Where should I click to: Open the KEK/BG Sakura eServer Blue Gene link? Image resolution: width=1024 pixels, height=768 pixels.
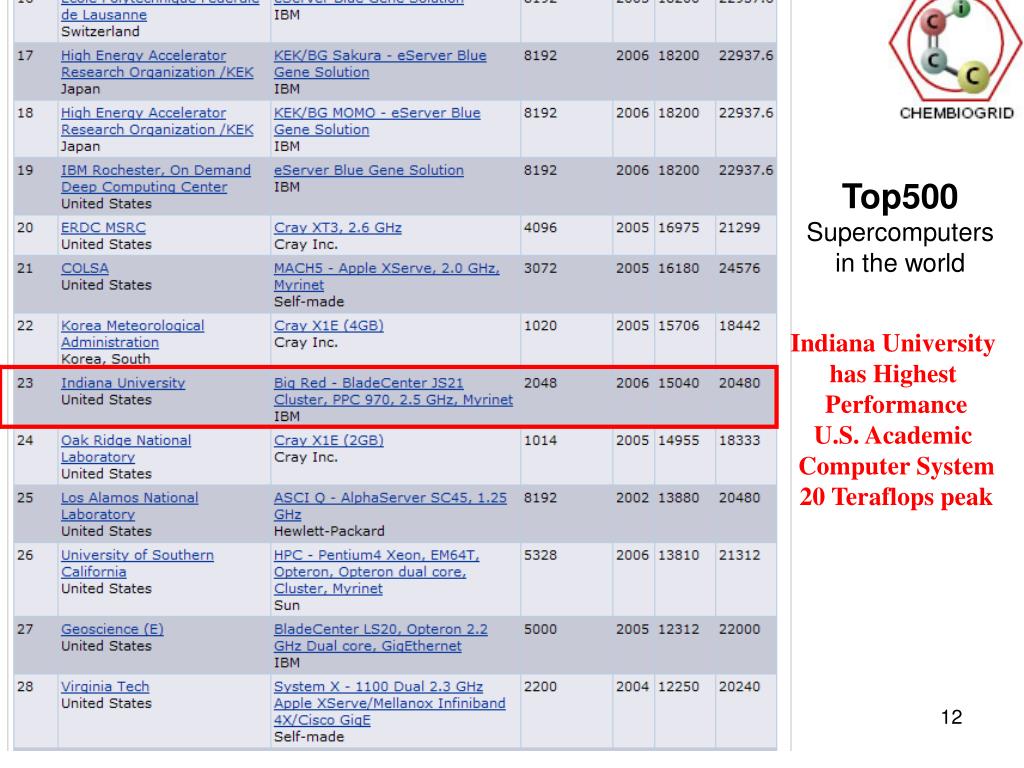pyautogui.click(x=379, y=64)
